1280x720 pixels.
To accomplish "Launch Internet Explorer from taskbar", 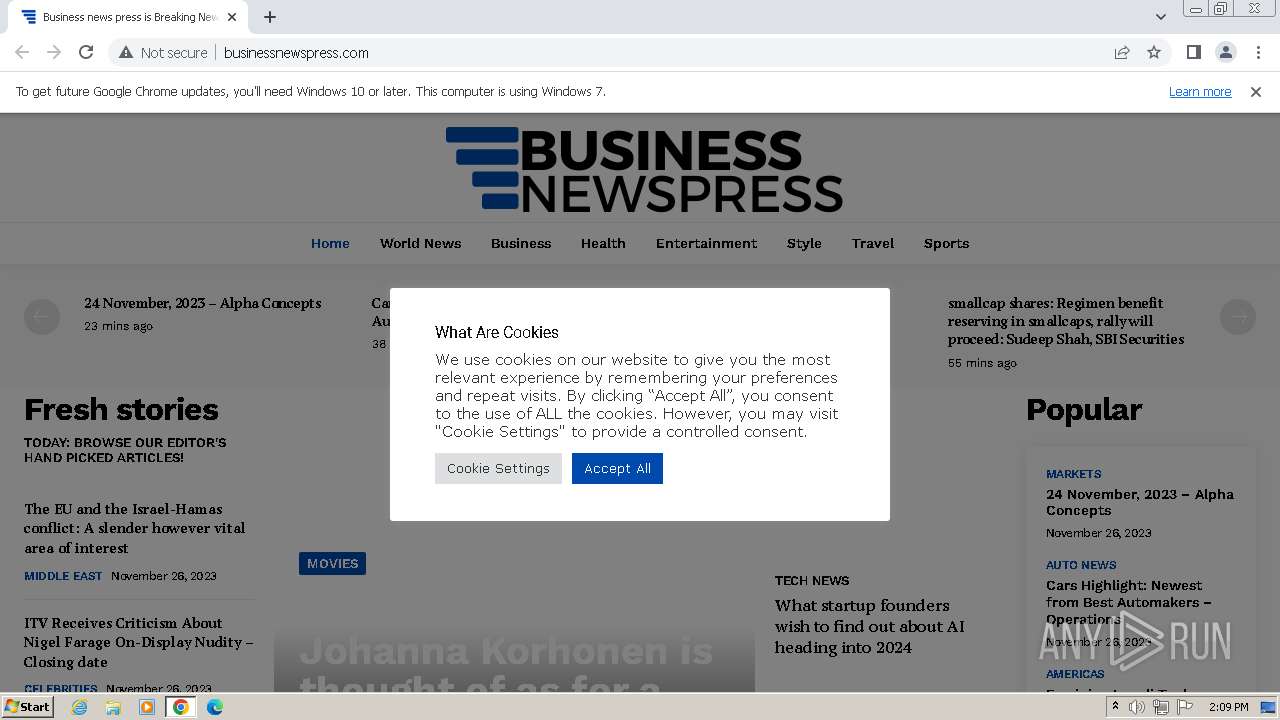I will pyautogui.click(x=79, y=707).
